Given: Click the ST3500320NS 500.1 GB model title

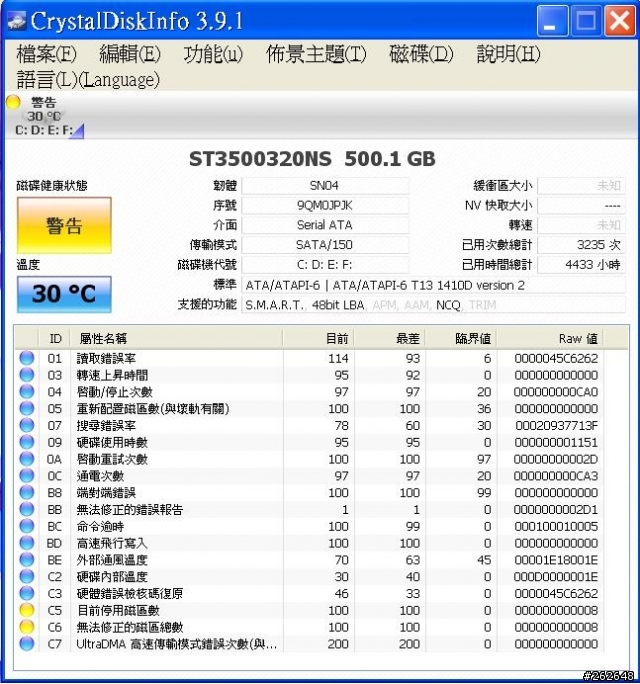Looking at the screenshot, I should tap(312, 159).
